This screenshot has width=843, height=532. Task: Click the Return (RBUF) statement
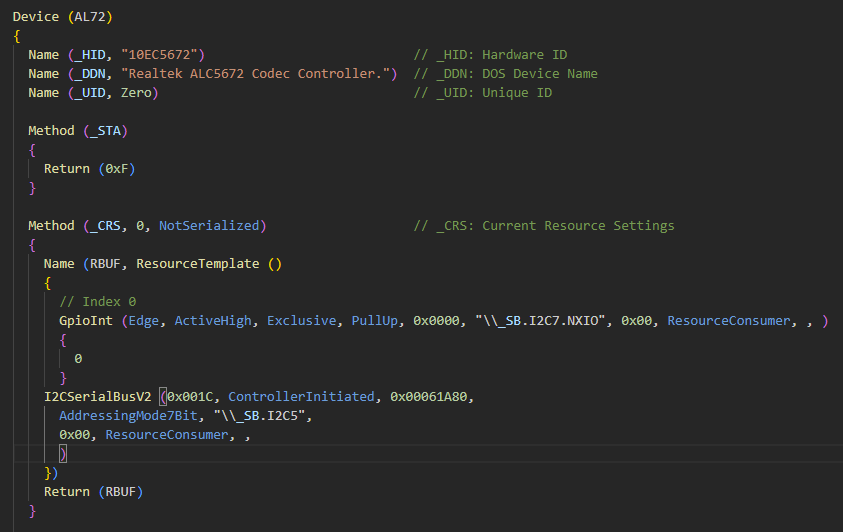94,492
